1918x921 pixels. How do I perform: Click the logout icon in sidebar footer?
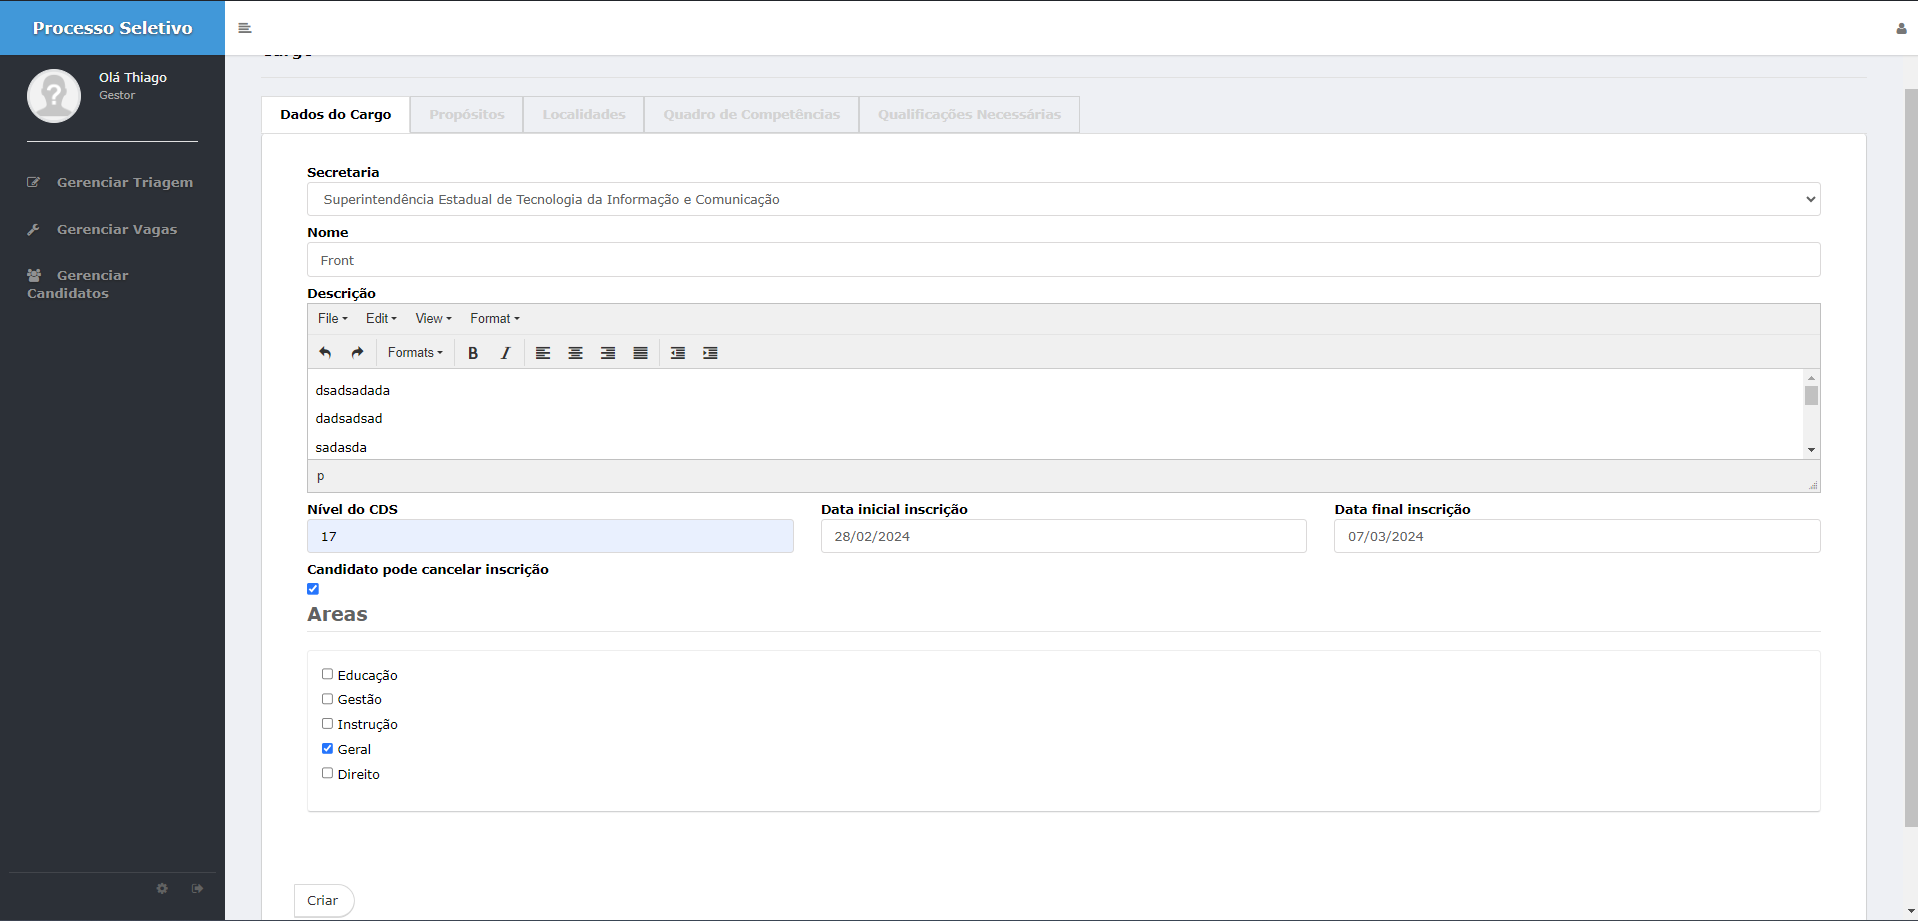click(x=197, y=888)
